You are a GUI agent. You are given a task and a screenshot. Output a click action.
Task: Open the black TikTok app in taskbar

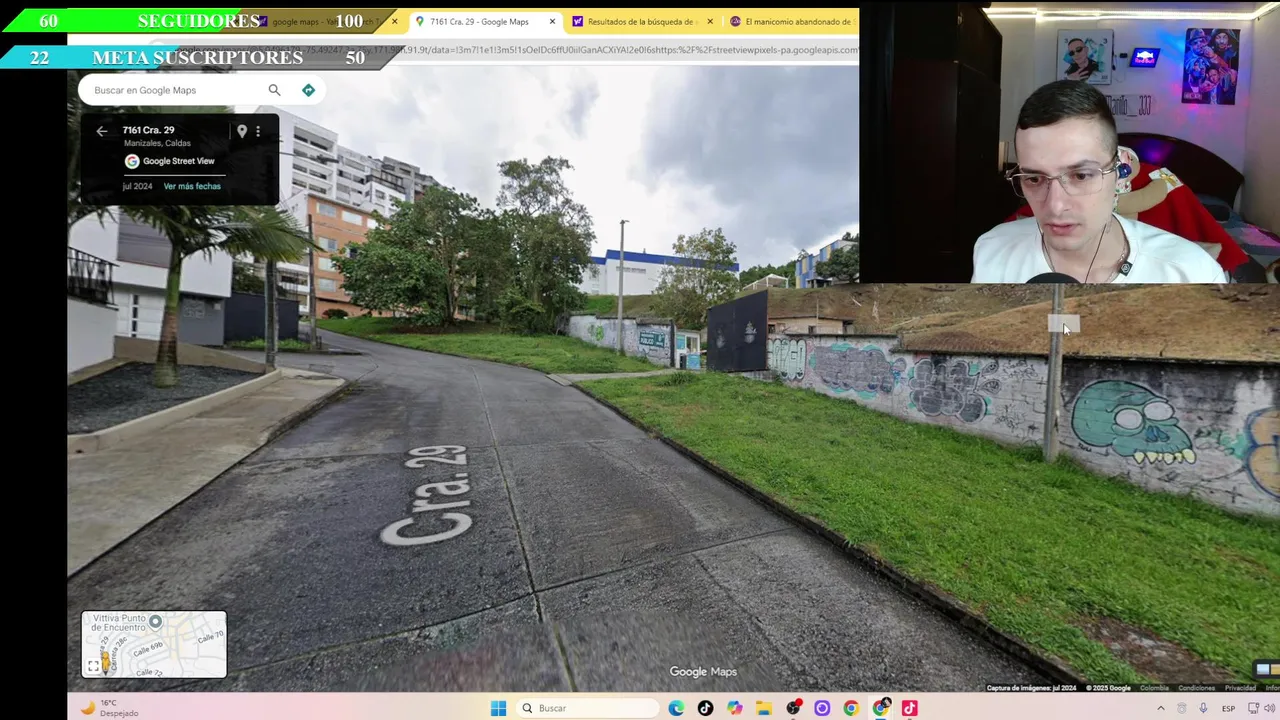[705, 708]
